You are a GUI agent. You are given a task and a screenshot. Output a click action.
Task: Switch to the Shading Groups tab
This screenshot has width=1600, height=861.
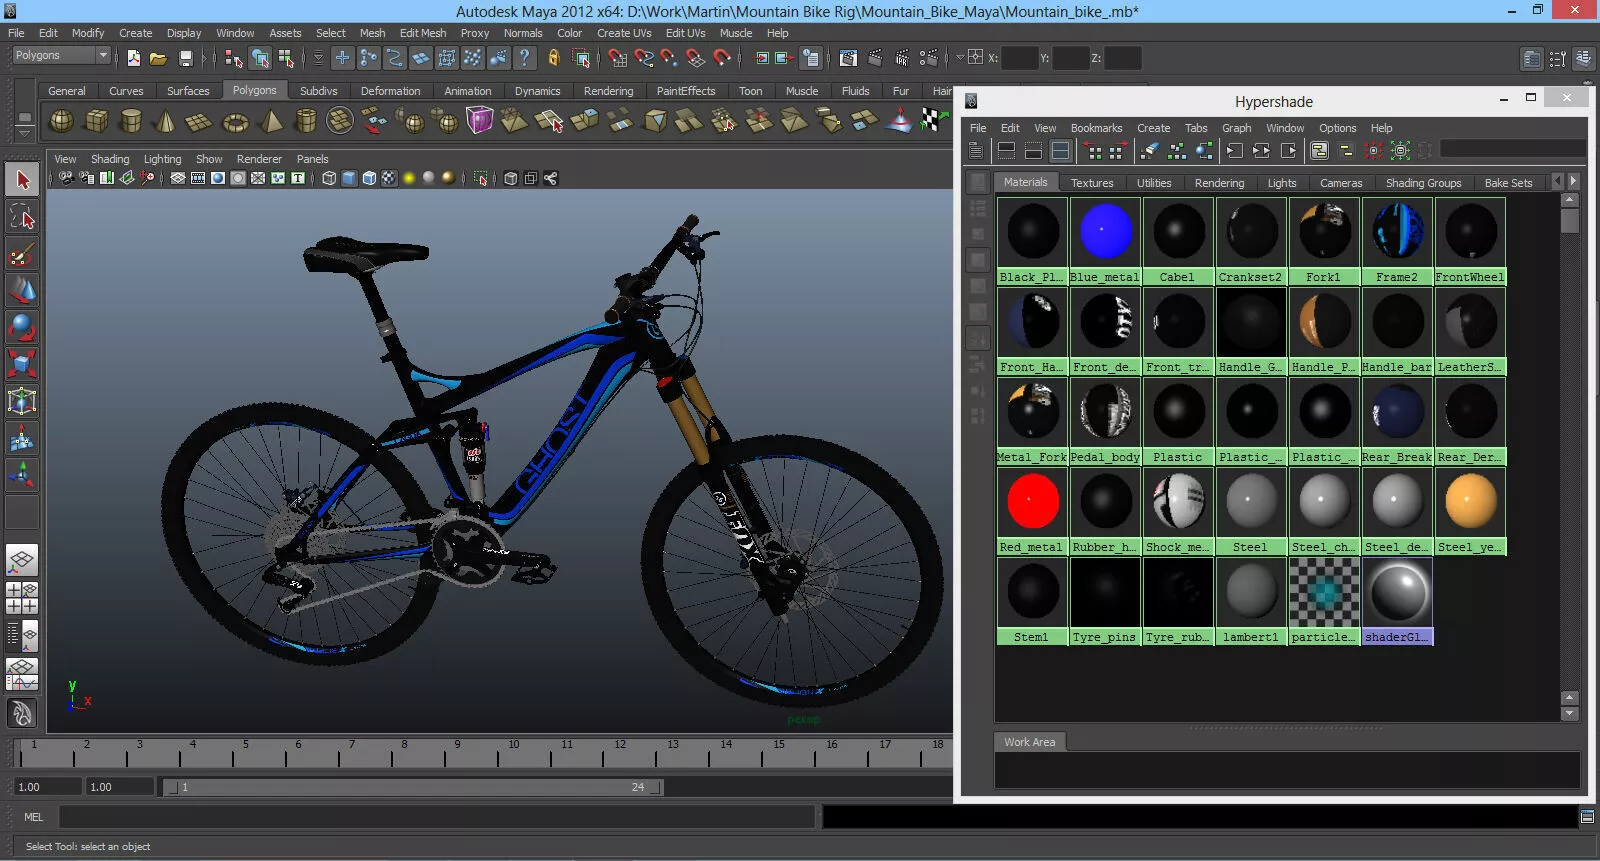tap(1423, 183)
